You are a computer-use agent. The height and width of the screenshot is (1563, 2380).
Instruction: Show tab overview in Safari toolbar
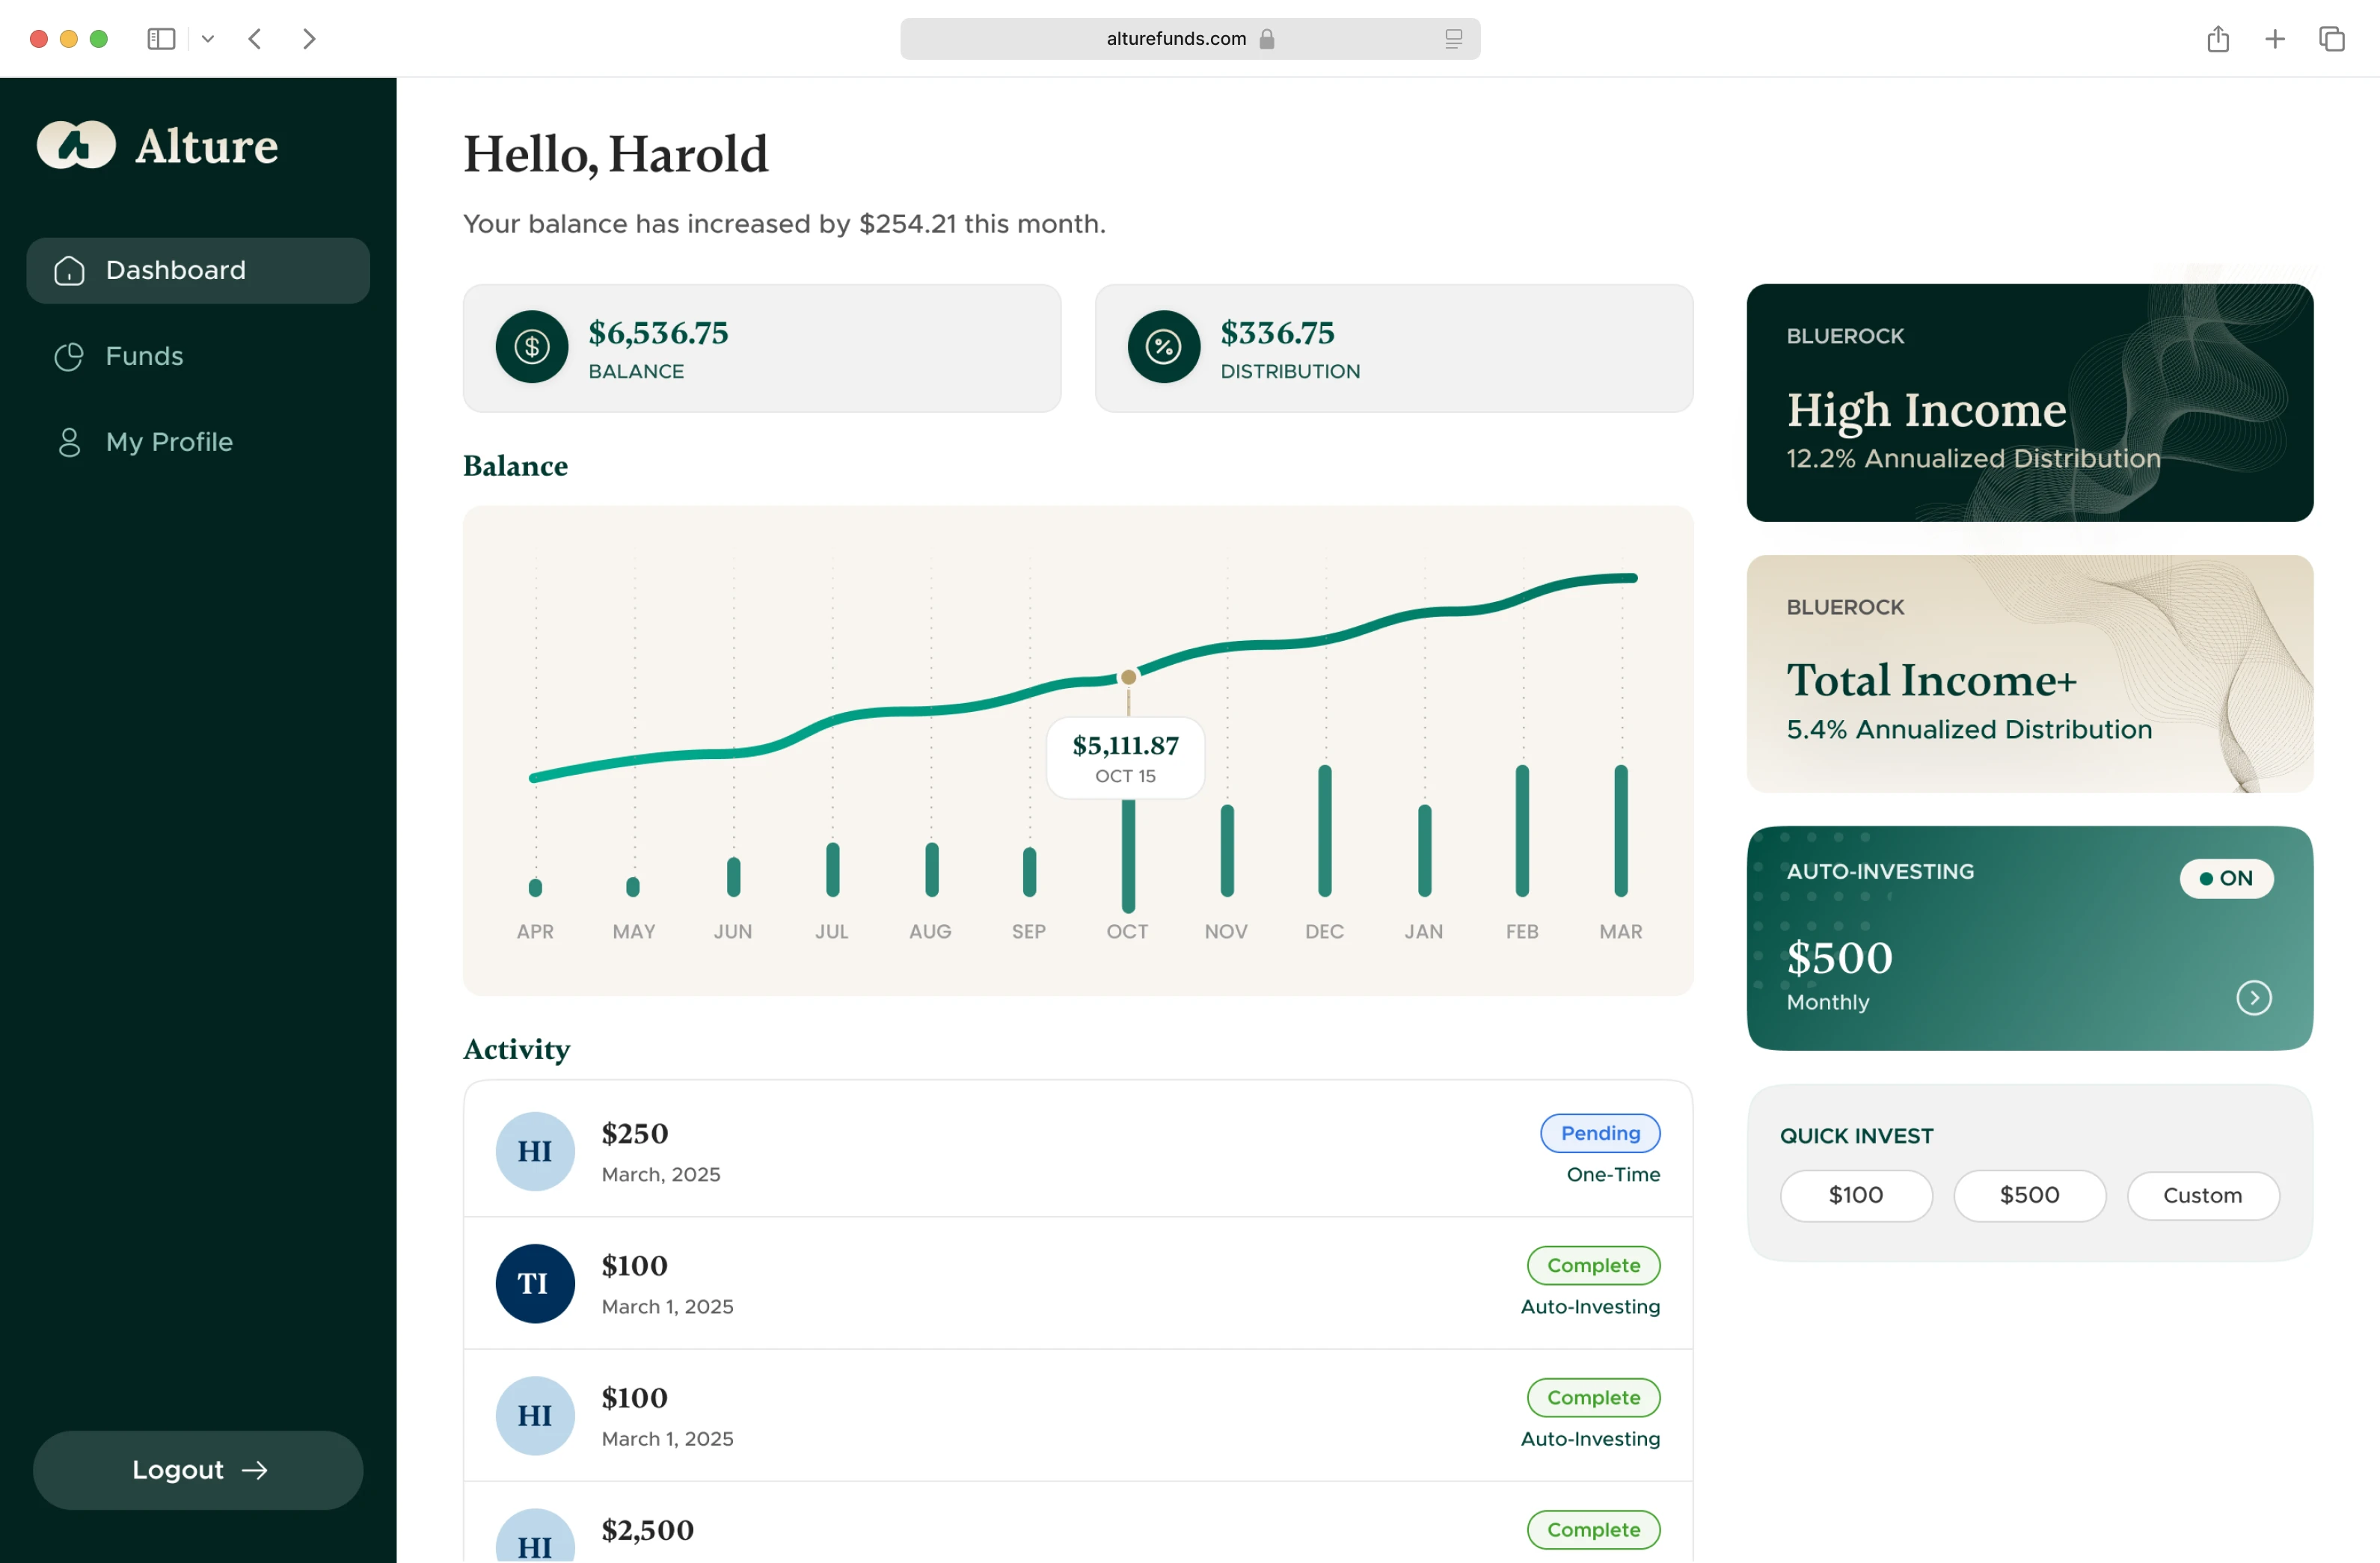2331,39
